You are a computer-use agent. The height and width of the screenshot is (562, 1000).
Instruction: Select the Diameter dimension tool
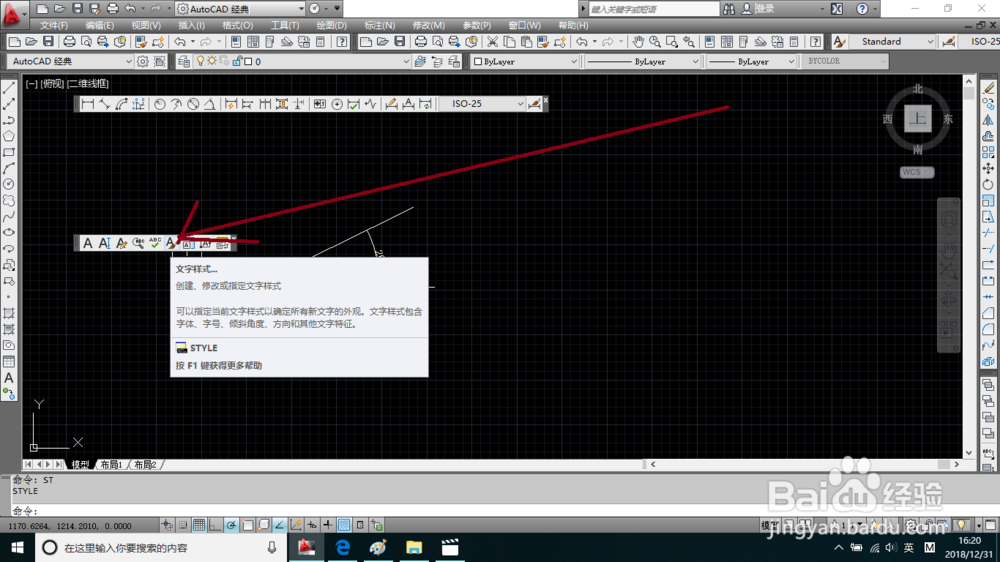tap(193, 104)
